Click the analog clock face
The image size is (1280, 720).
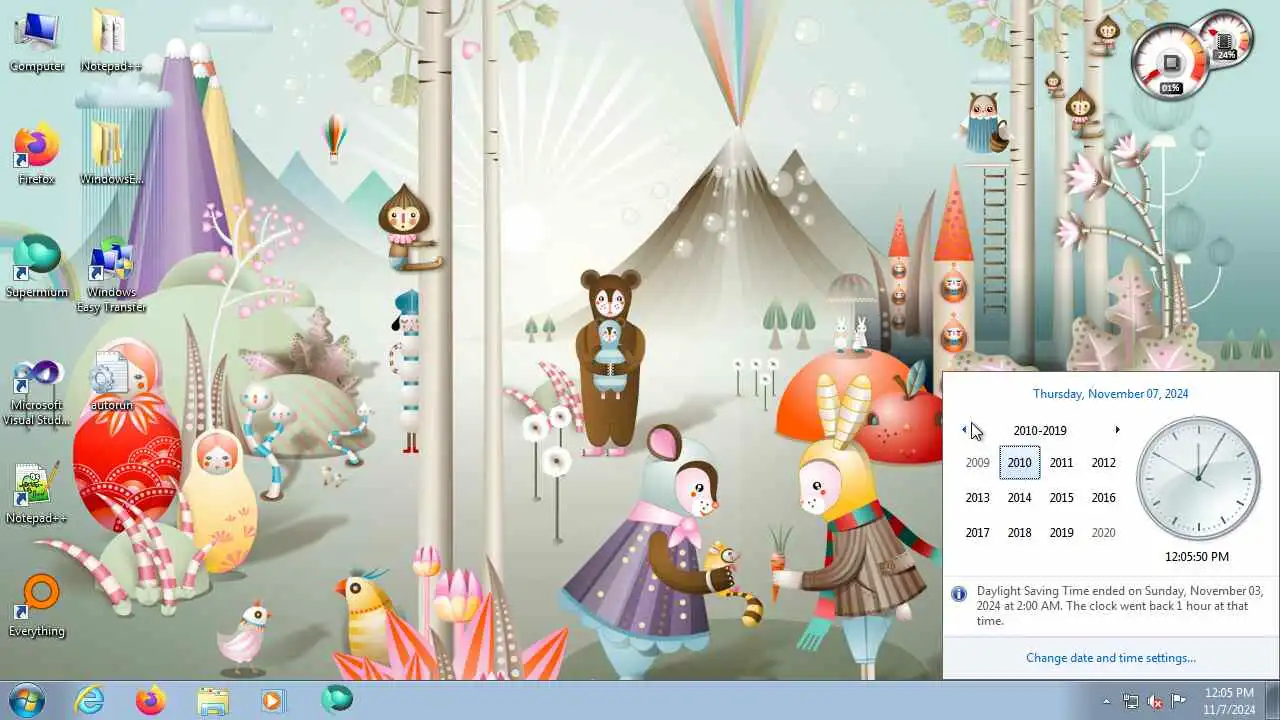point(1197,478)
